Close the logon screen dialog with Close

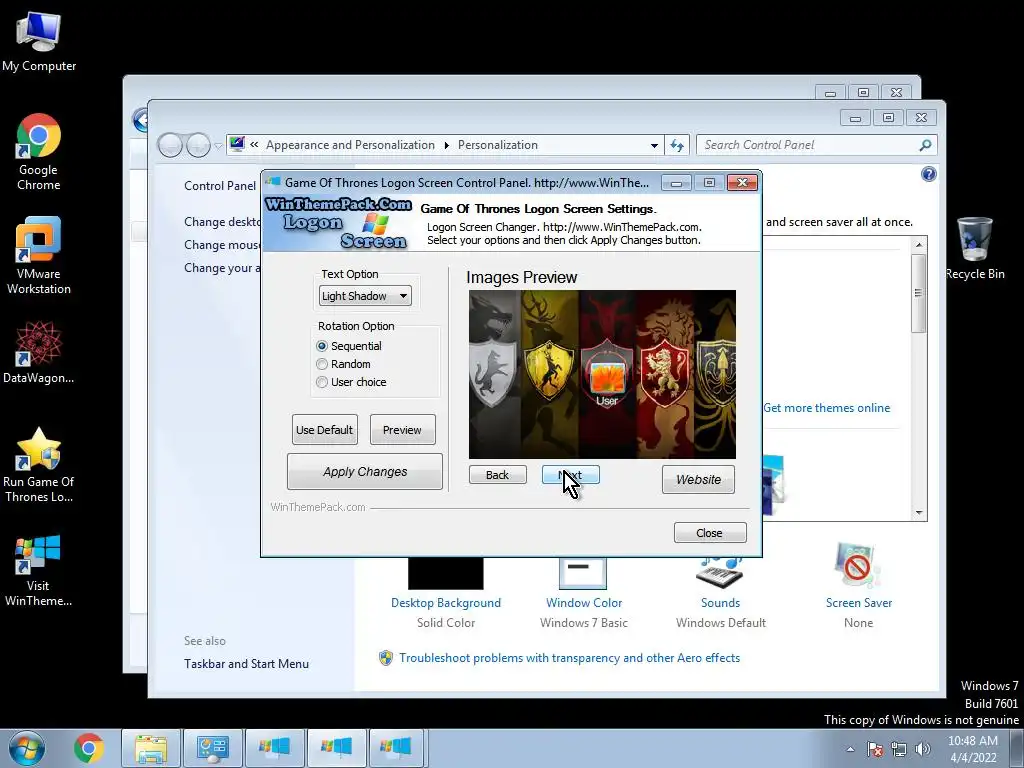pos(710,533)
